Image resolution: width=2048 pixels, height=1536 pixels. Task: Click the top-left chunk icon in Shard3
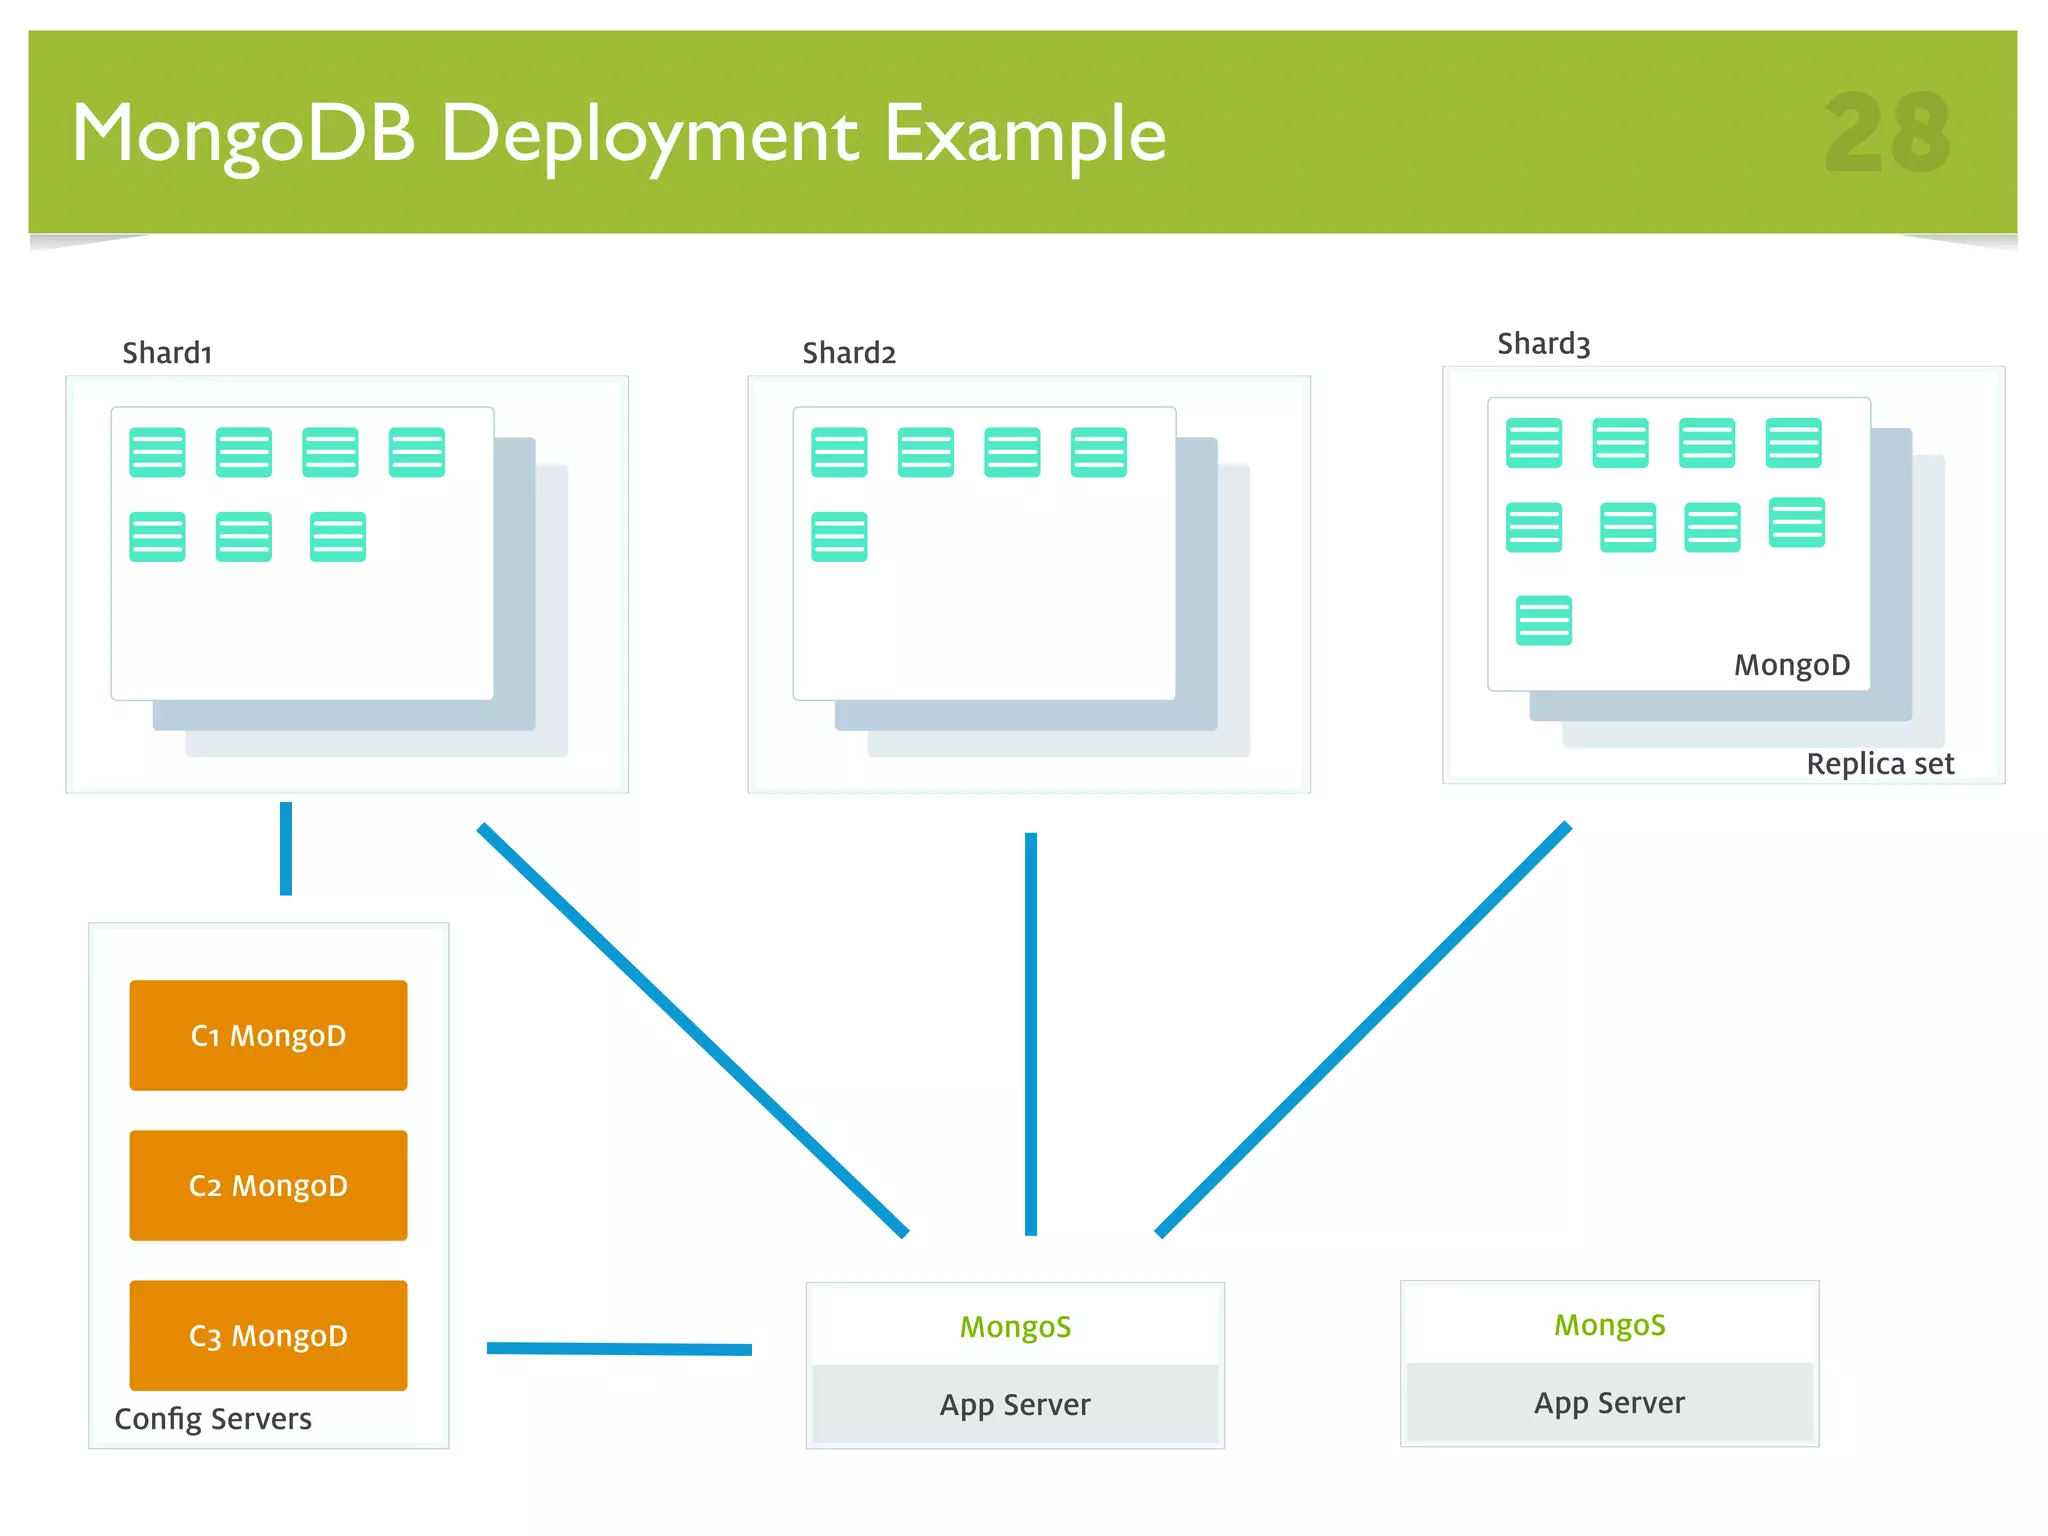pyautogui.click(x=1533, y=443)
